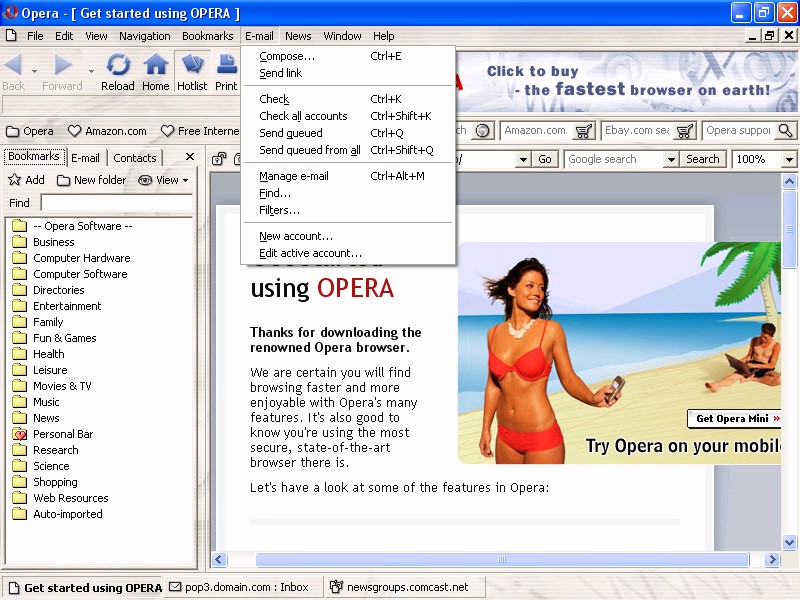Choose Send queued from all

[x=348, y=150]
